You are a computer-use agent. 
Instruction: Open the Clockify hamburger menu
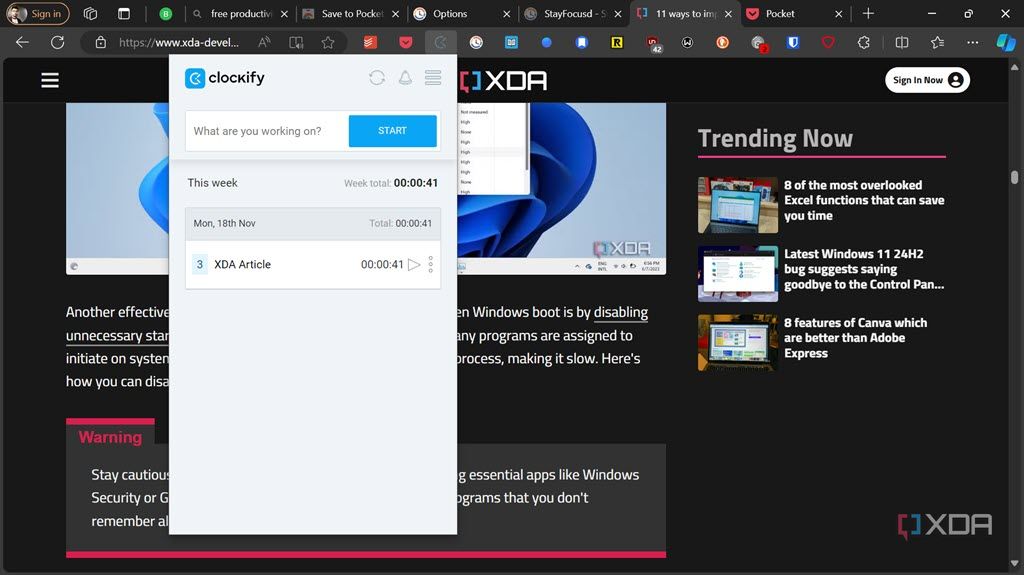pyautogui.click(x=433, y=78)
